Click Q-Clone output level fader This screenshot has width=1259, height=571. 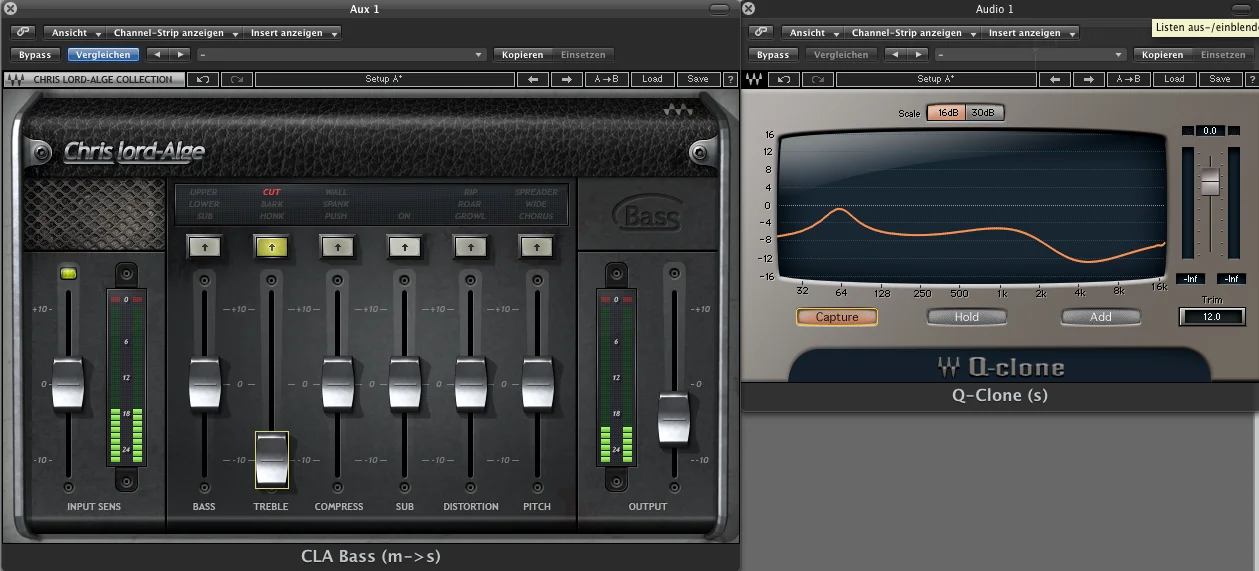(x=1210, y=181)
